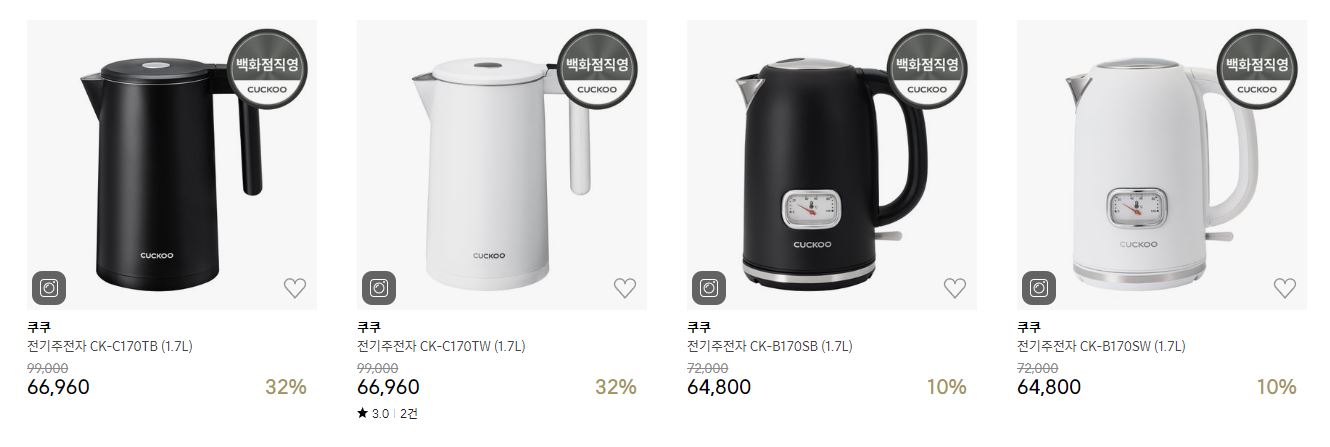This screenshot has width=1330, height=447.
Task: Add black CK-B170SB kettle to favorites via heart
Action: [954, 288]
